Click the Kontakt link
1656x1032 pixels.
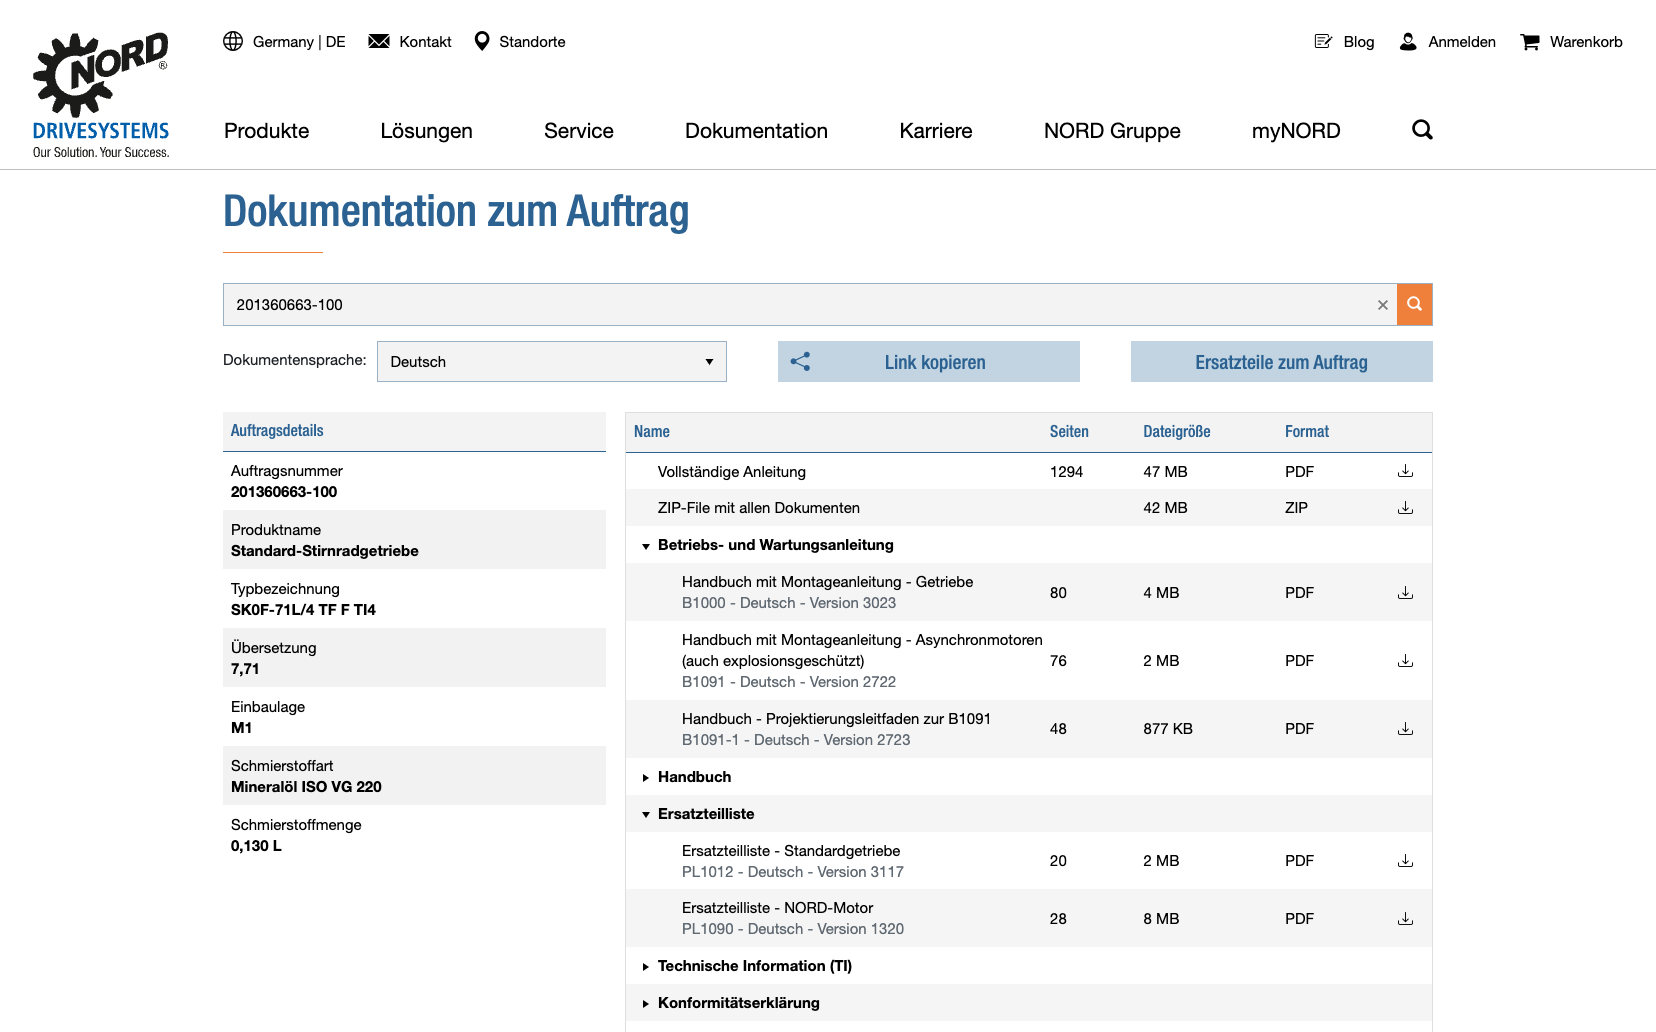[x=425, y=42]
